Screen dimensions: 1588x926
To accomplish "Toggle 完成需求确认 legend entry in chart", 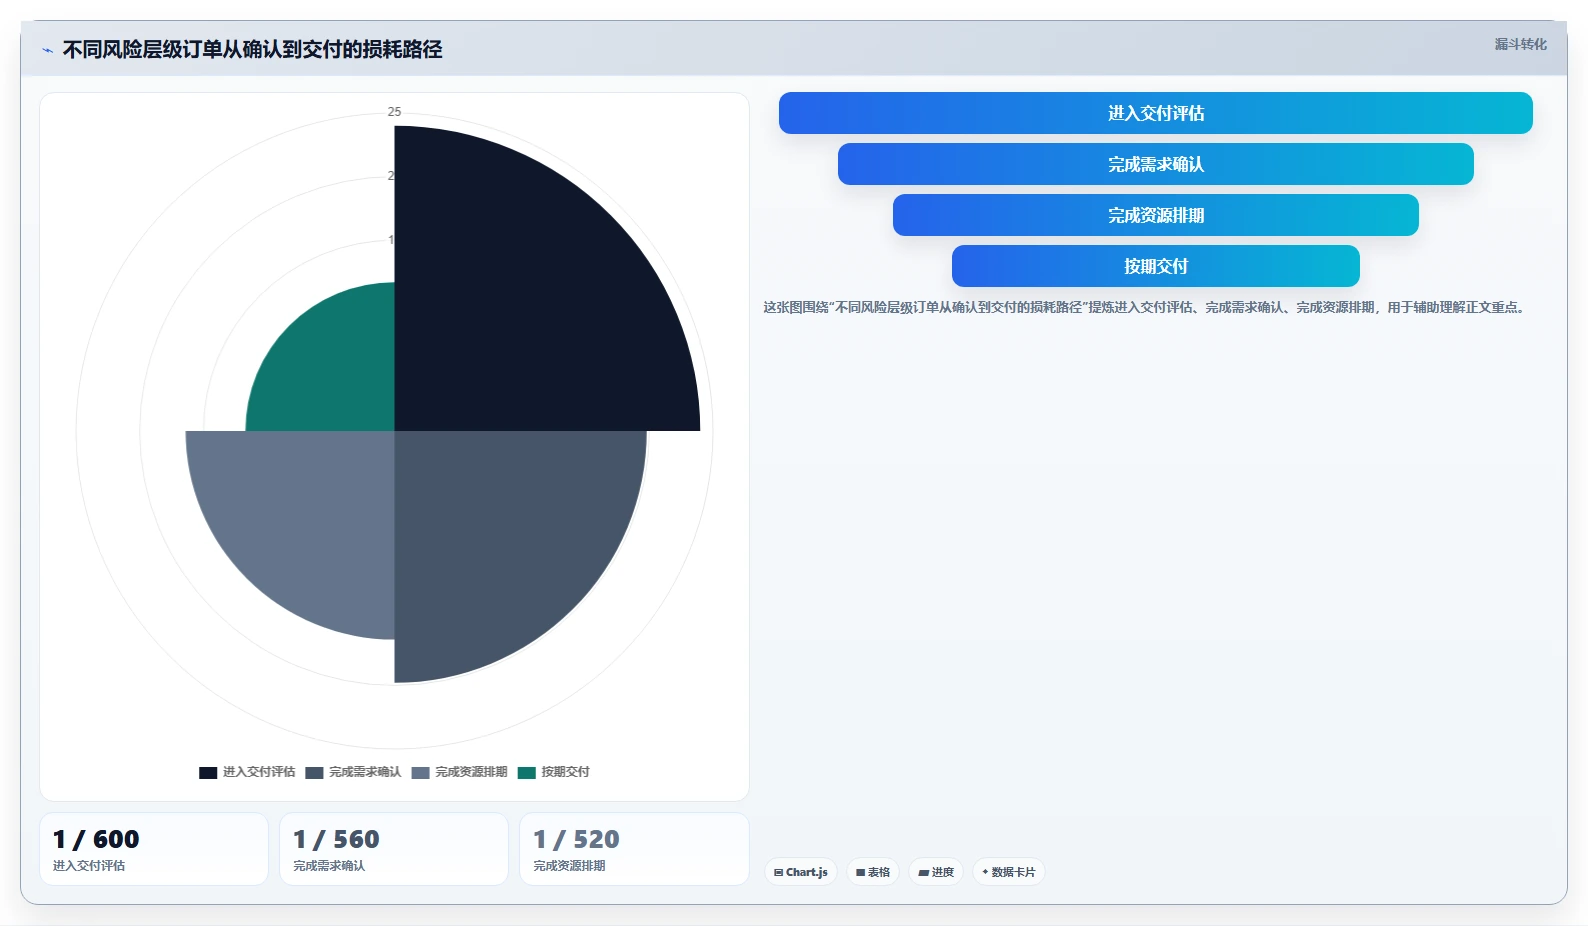I will (353, 772).
